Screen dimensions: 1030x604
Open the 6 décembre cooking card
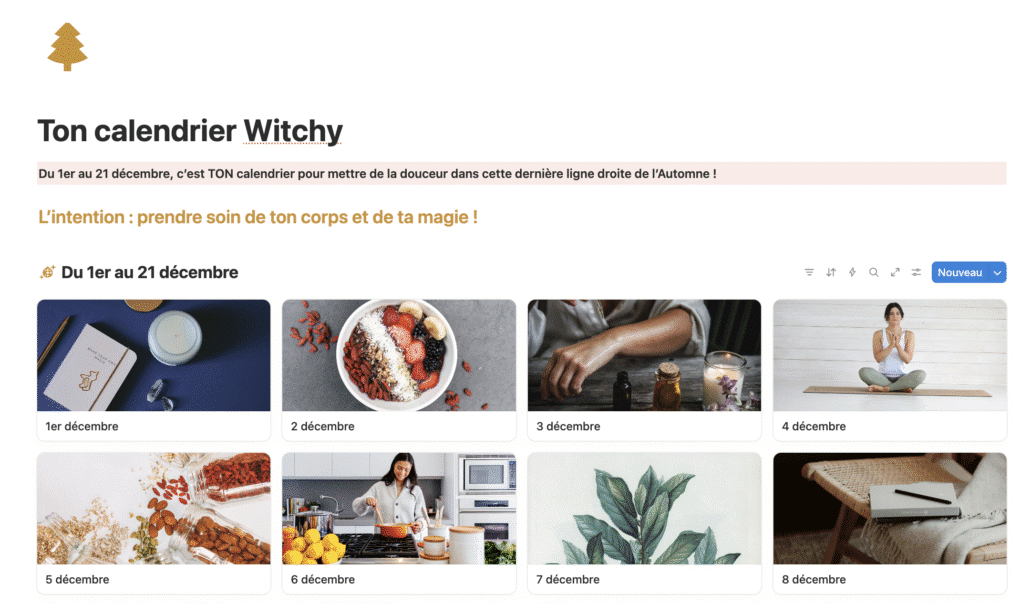[x=399, y=523]
